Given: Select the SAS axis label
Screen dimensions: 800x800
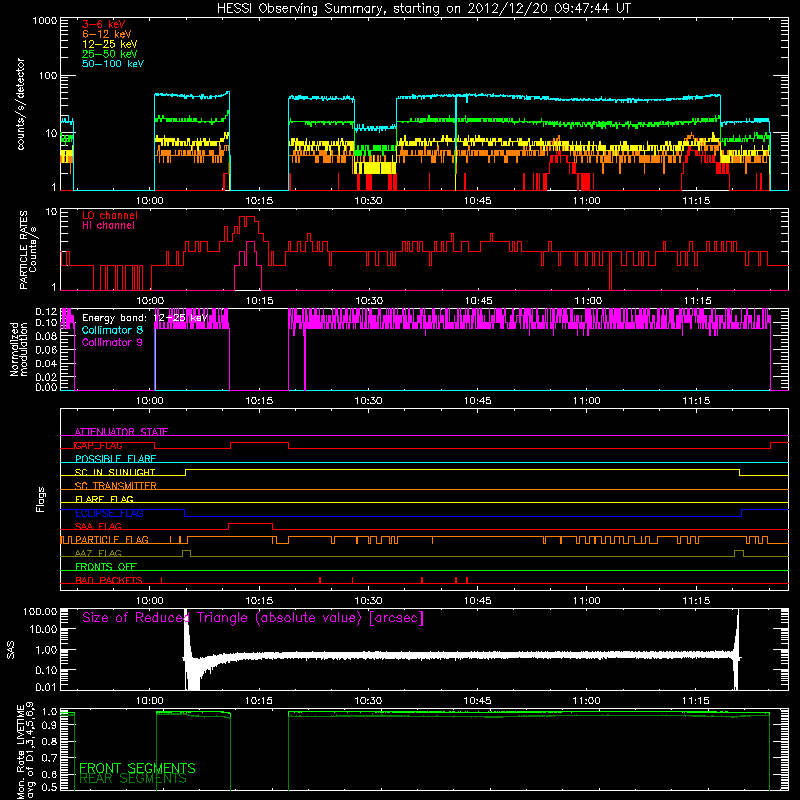Looking at the screenshot, I should coord(11,651).
